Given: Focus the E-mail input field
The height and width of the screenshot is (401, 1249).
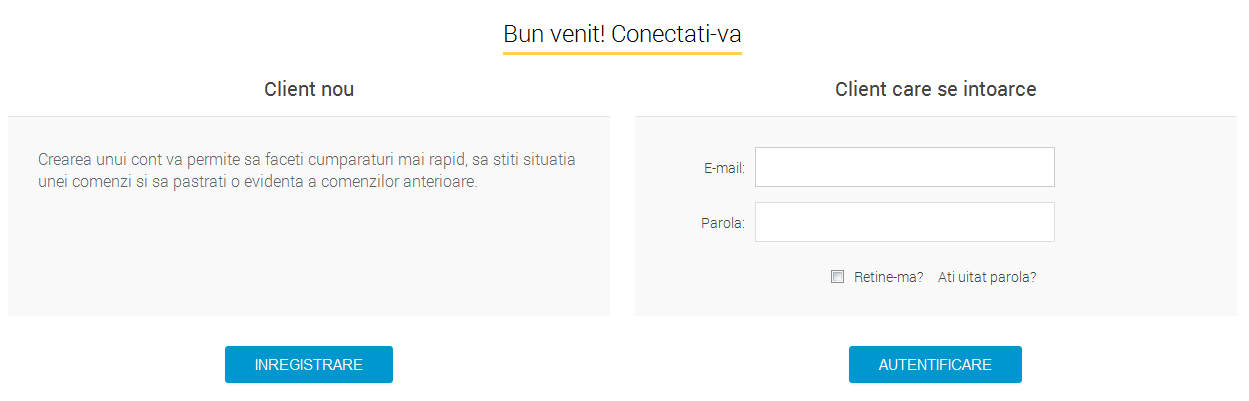Looking at the screenshot, I should (x=904, y=167).
